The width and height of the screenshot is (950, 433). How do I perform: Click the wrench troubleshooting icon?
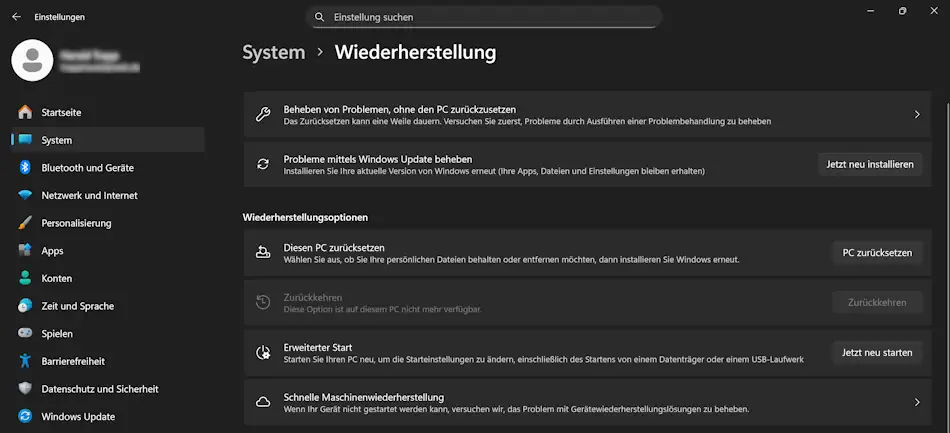[x=263, y=114]
